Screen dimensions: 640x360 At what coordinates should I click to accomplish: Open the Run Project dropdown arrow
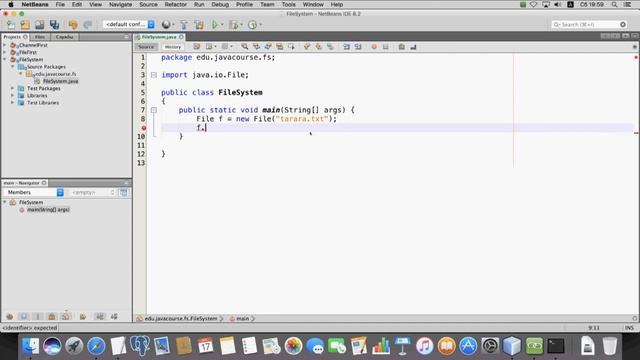(x=222, y=24)
